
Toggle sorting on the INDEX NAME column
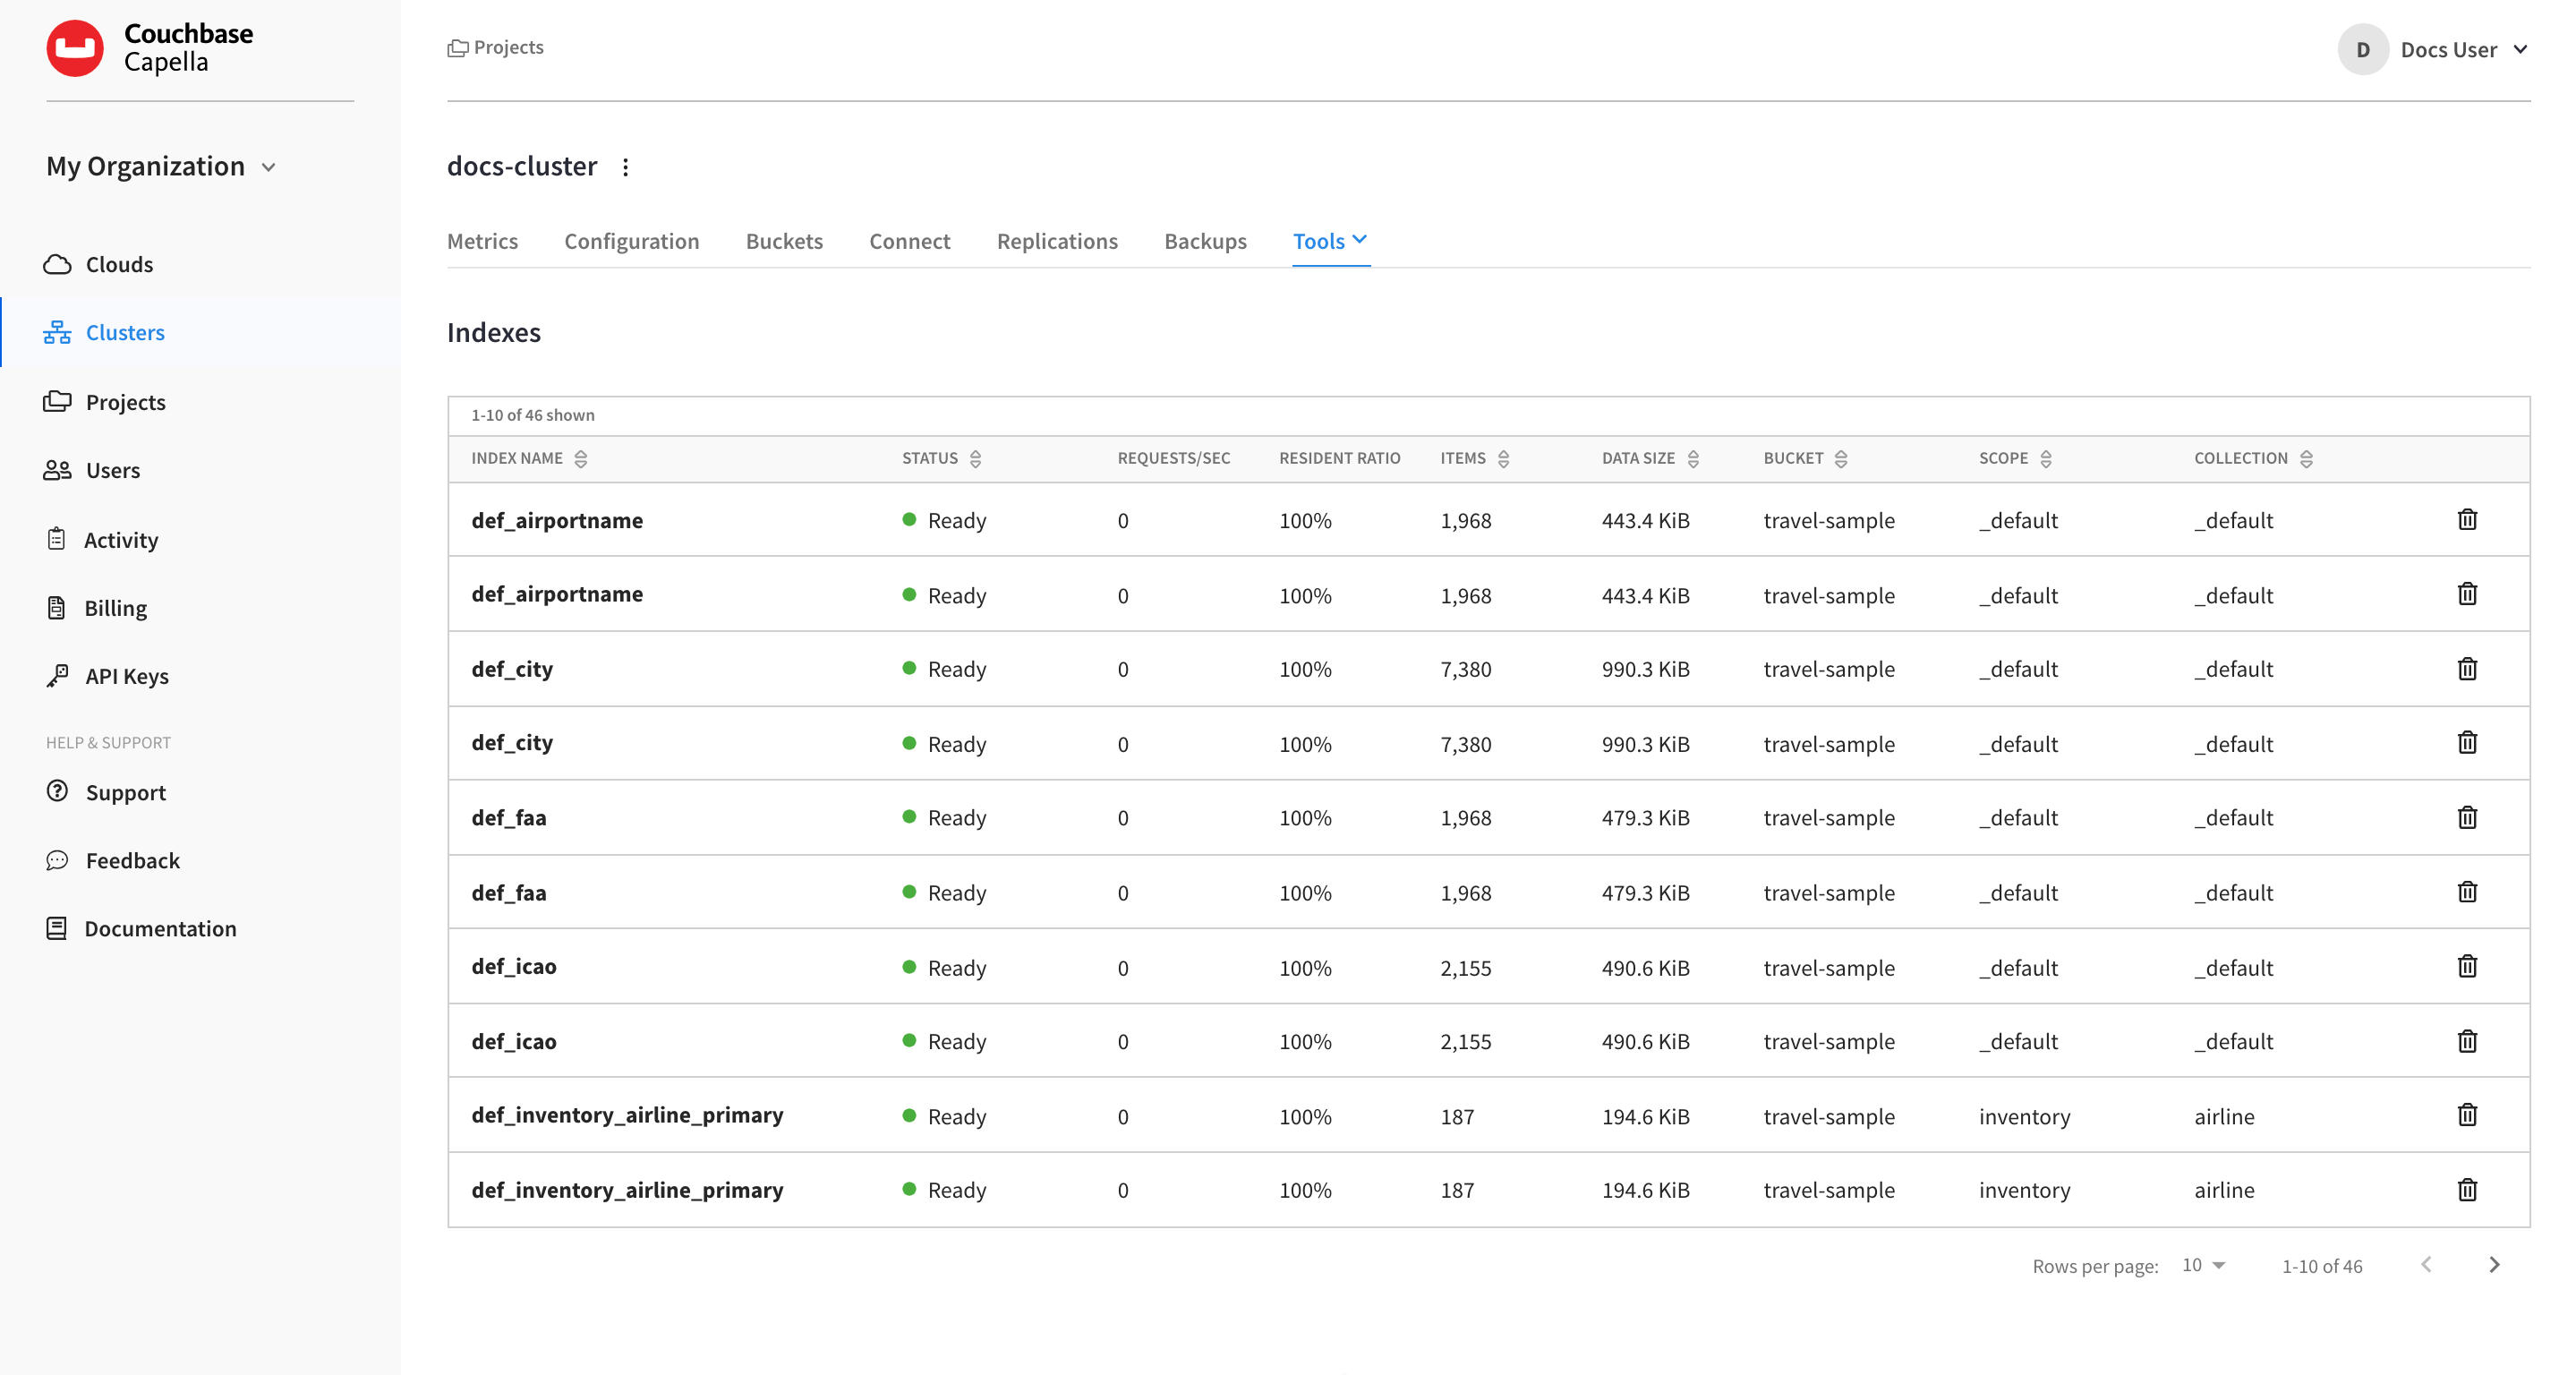pyautogui.click(x=582, y=458)
